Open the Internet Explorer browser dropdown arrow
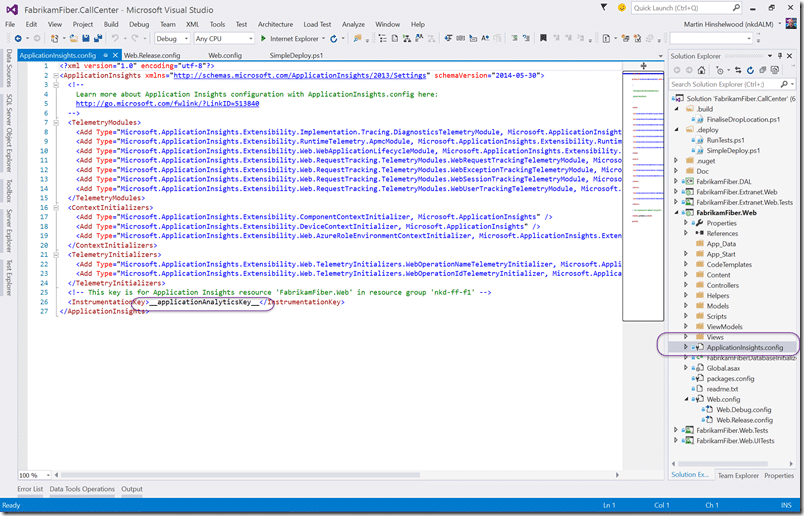 point(324,38)
